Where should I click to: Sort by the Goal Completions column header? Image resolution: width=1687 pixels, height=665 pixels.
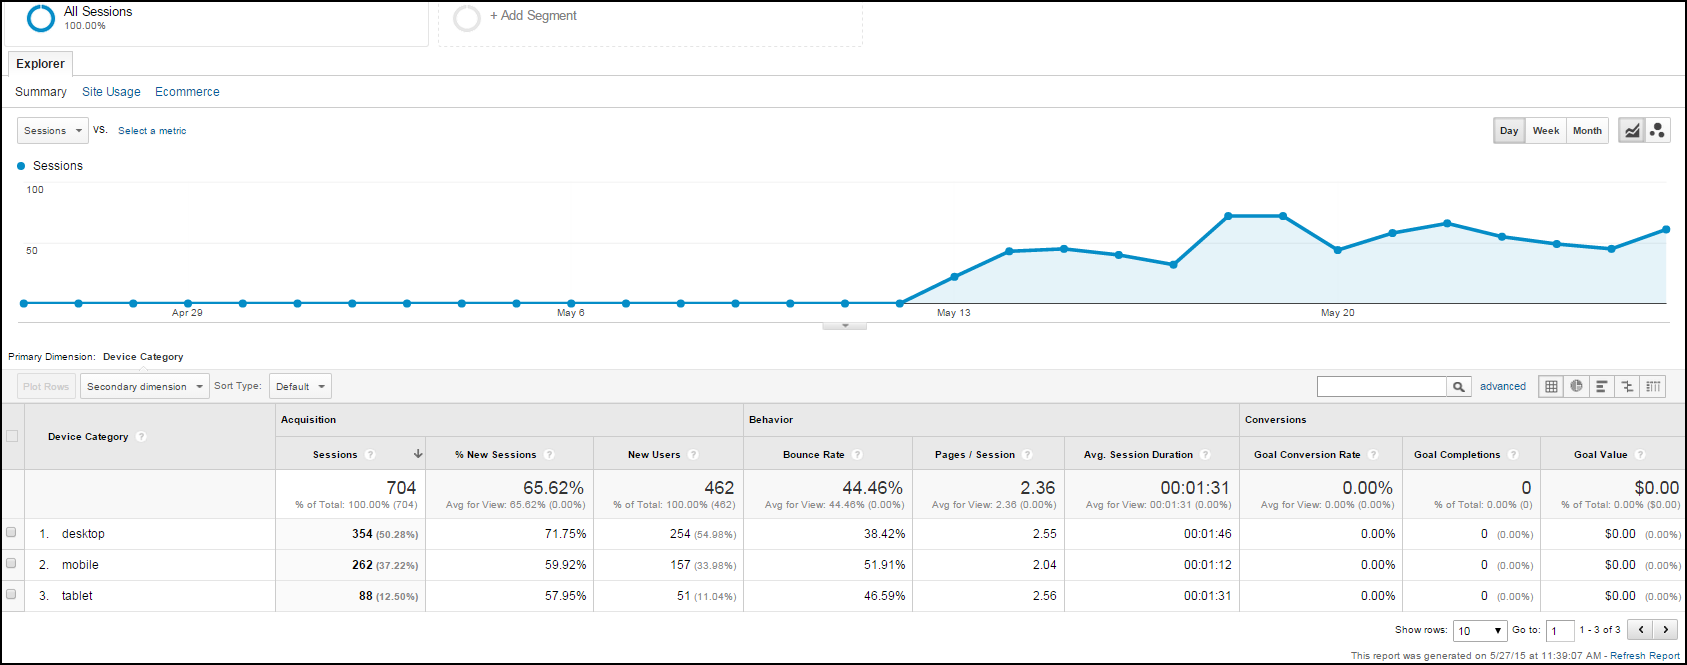tap(1457, 455)
